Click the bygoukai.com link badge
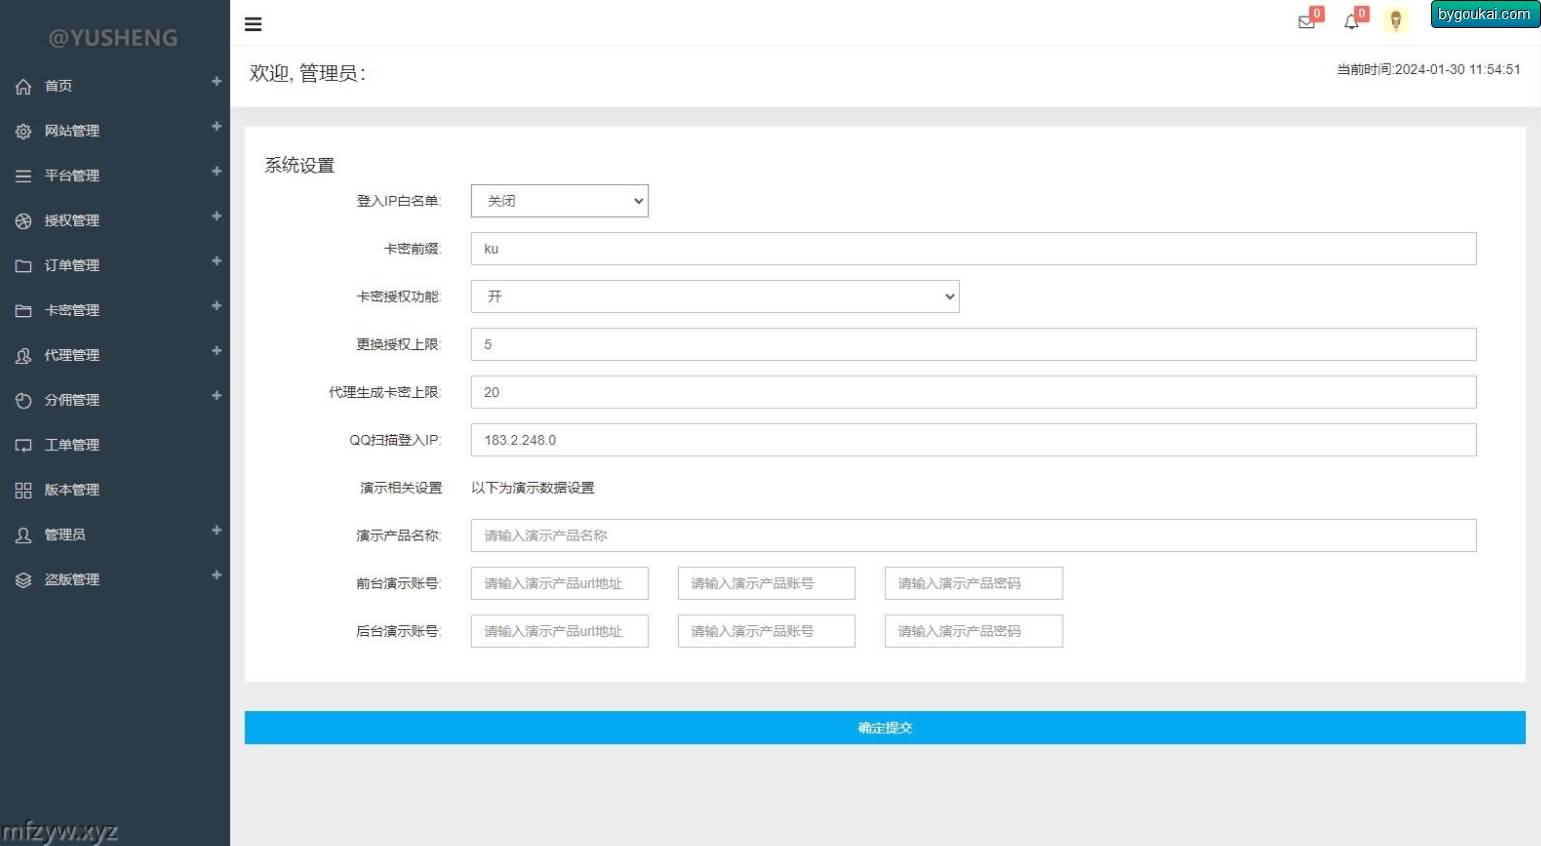Image resolution: width=1541 pixels, height=846 pixels. click(1484, 14)
